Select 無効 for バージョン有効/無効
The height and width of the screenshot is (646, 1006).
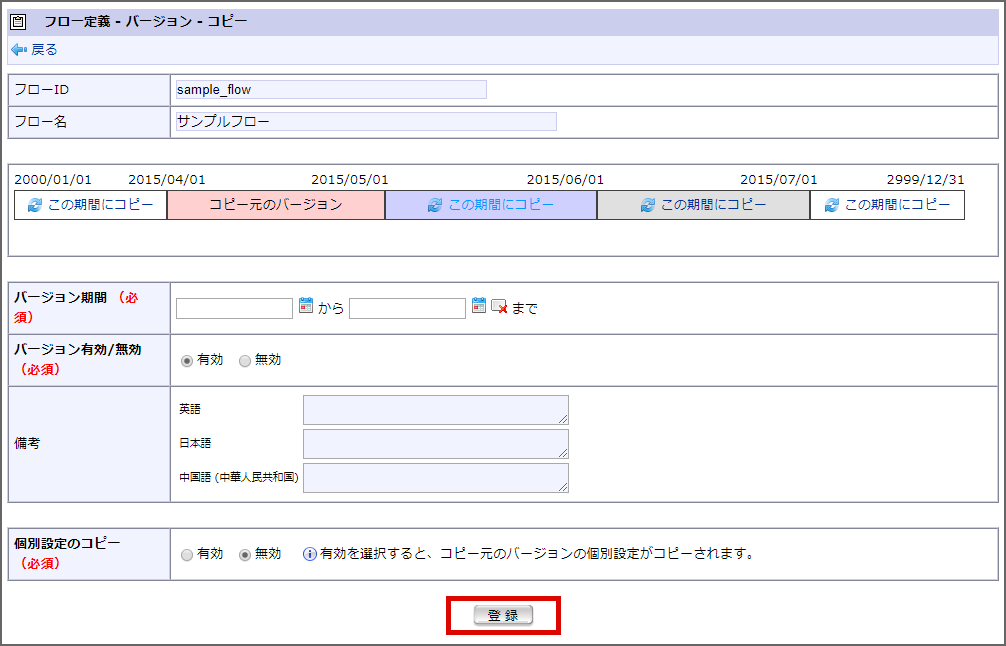tap(244, 361)
